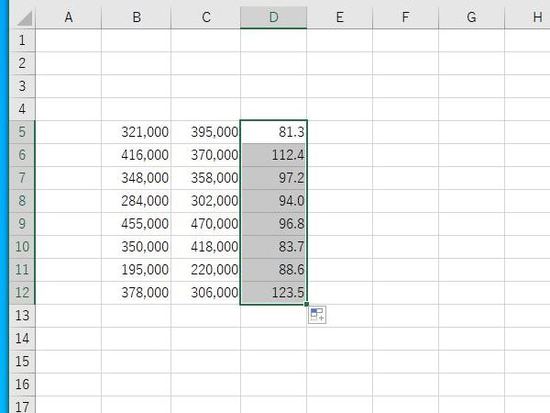This screenshot has height=413, width=550.
Task: Click cell showing 112.4
Action: click(x=274, y=155)
